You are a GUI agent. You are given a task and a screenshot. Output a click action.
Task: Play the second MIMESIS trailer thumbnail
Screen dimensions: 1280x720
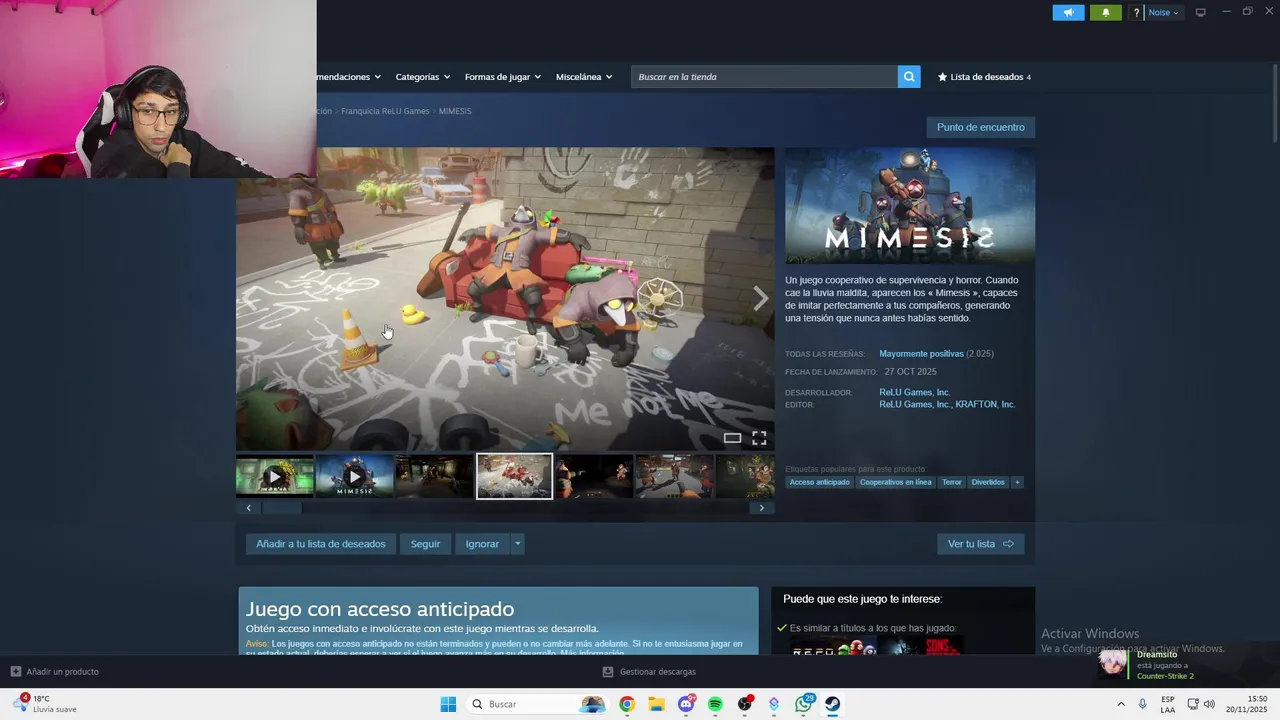[354, 476]
